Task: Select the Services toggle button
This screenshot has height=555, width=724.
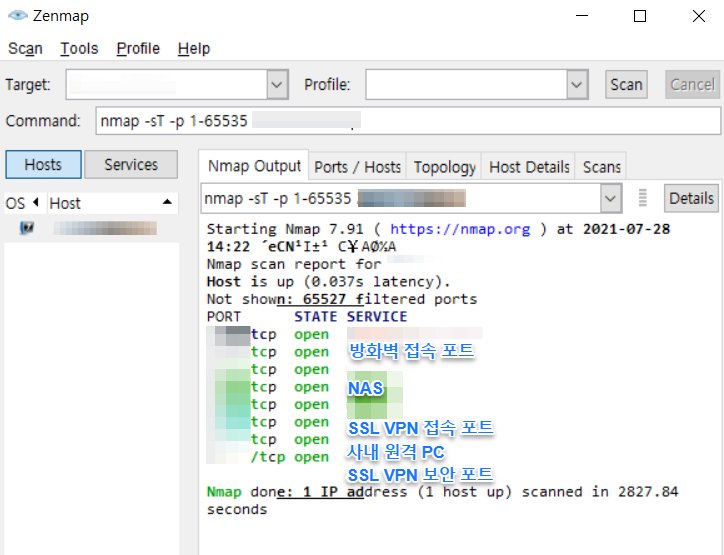Action: 131,164
